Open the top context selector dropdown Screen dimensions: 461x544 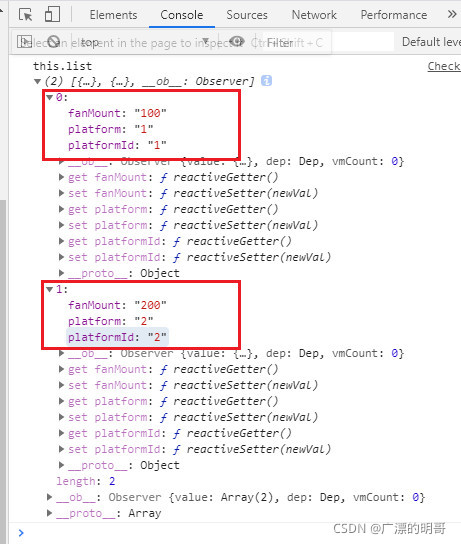[x=145, y=42]
